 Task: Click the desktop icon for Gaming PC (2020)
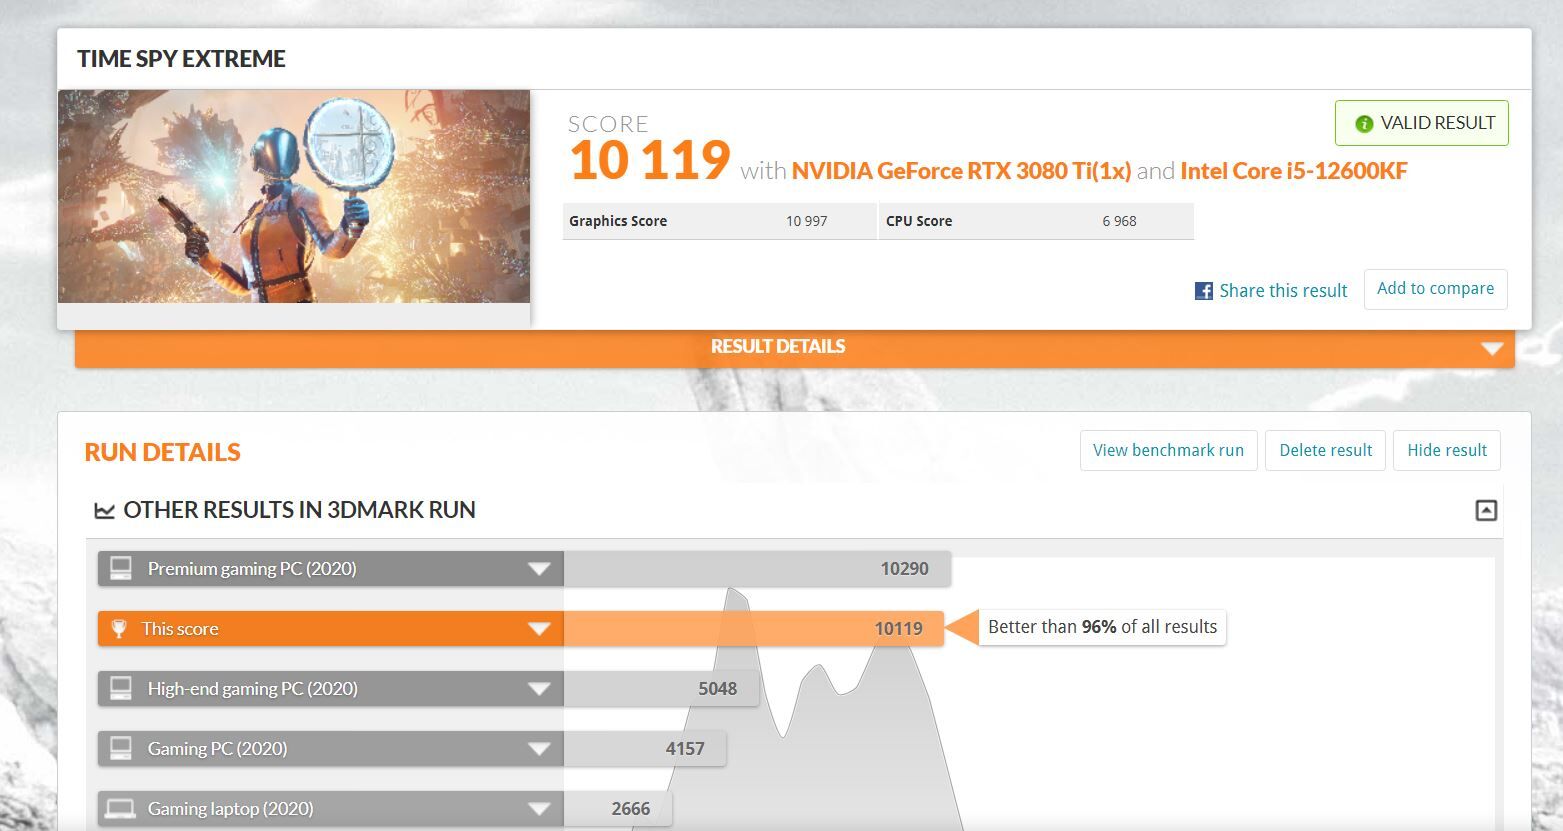coord(121,749)
